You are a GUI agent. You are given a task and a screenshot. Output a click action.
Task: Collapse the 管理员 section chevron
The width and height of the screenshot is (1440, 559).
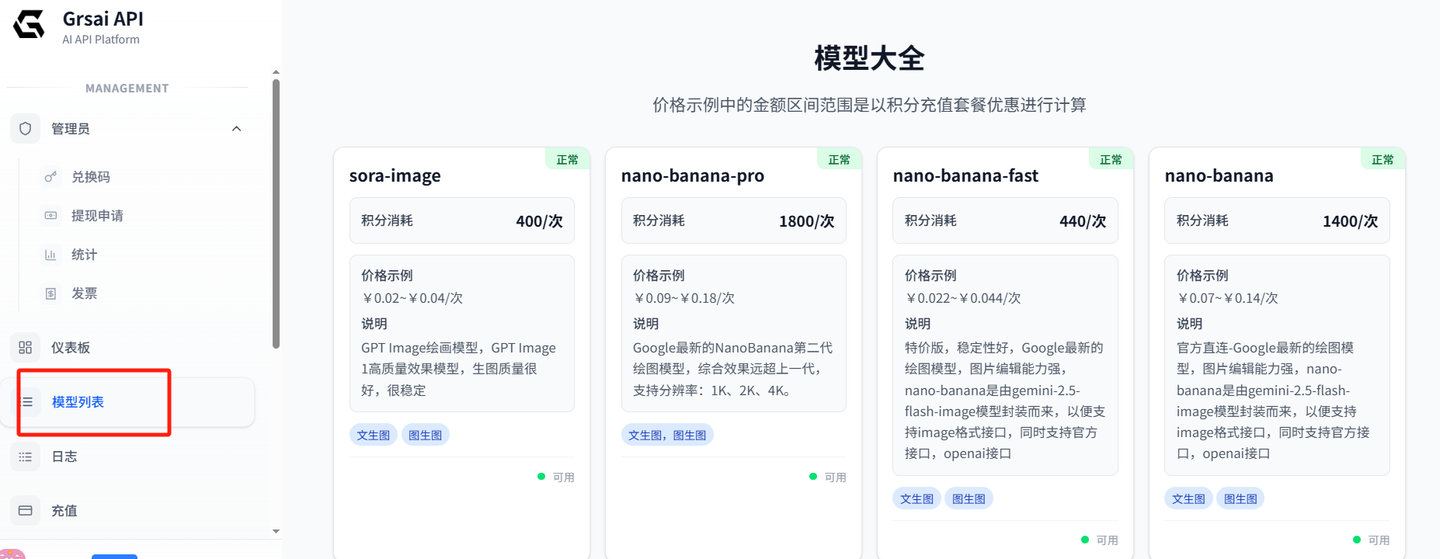coord(237,129)
